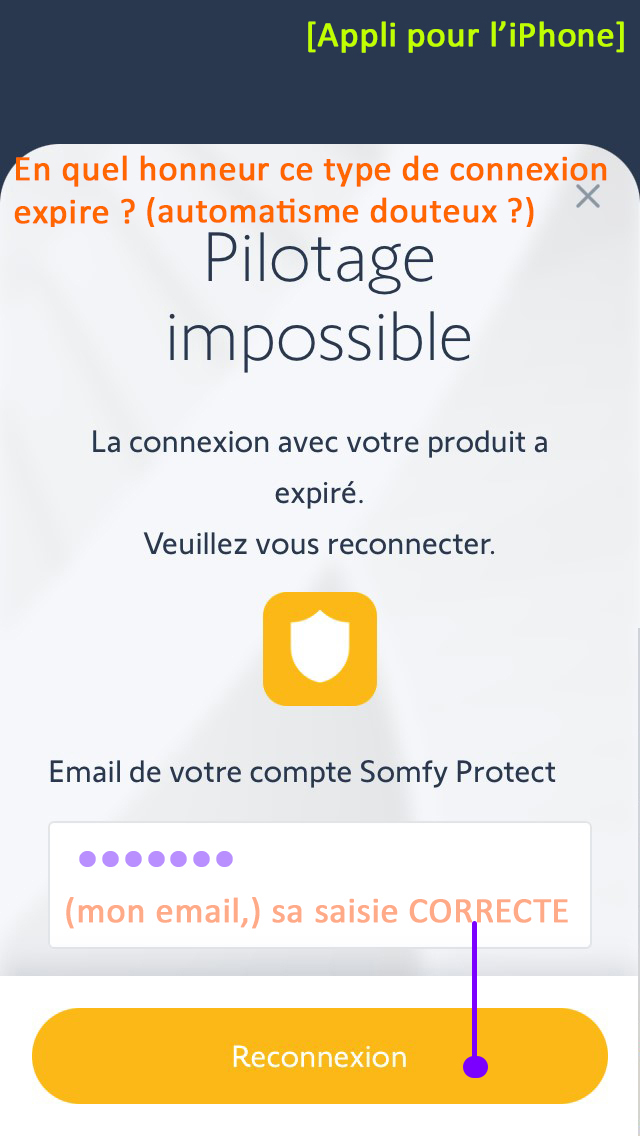Select the "Email de votre compte Somfy Protect" label

pyautogui.click(x=302, y=772)
